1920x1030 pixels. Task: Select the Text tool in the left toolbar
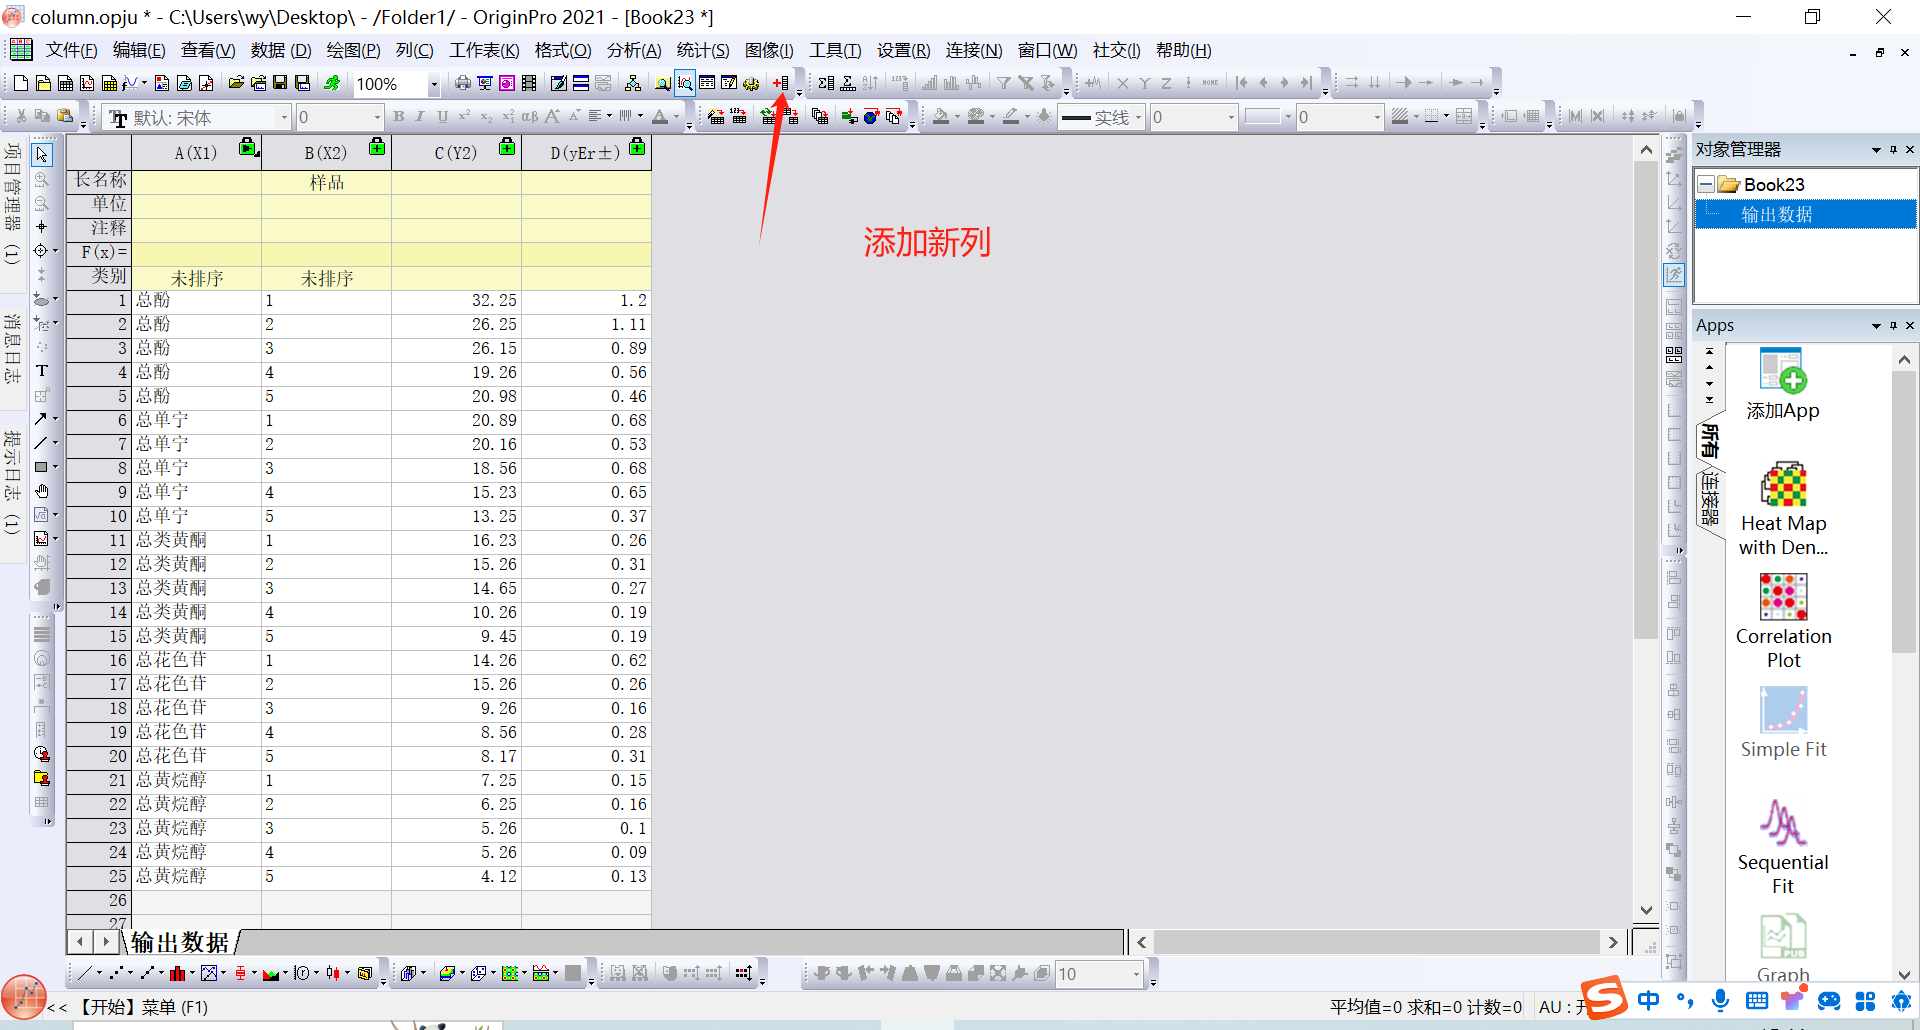click(42, 371)
